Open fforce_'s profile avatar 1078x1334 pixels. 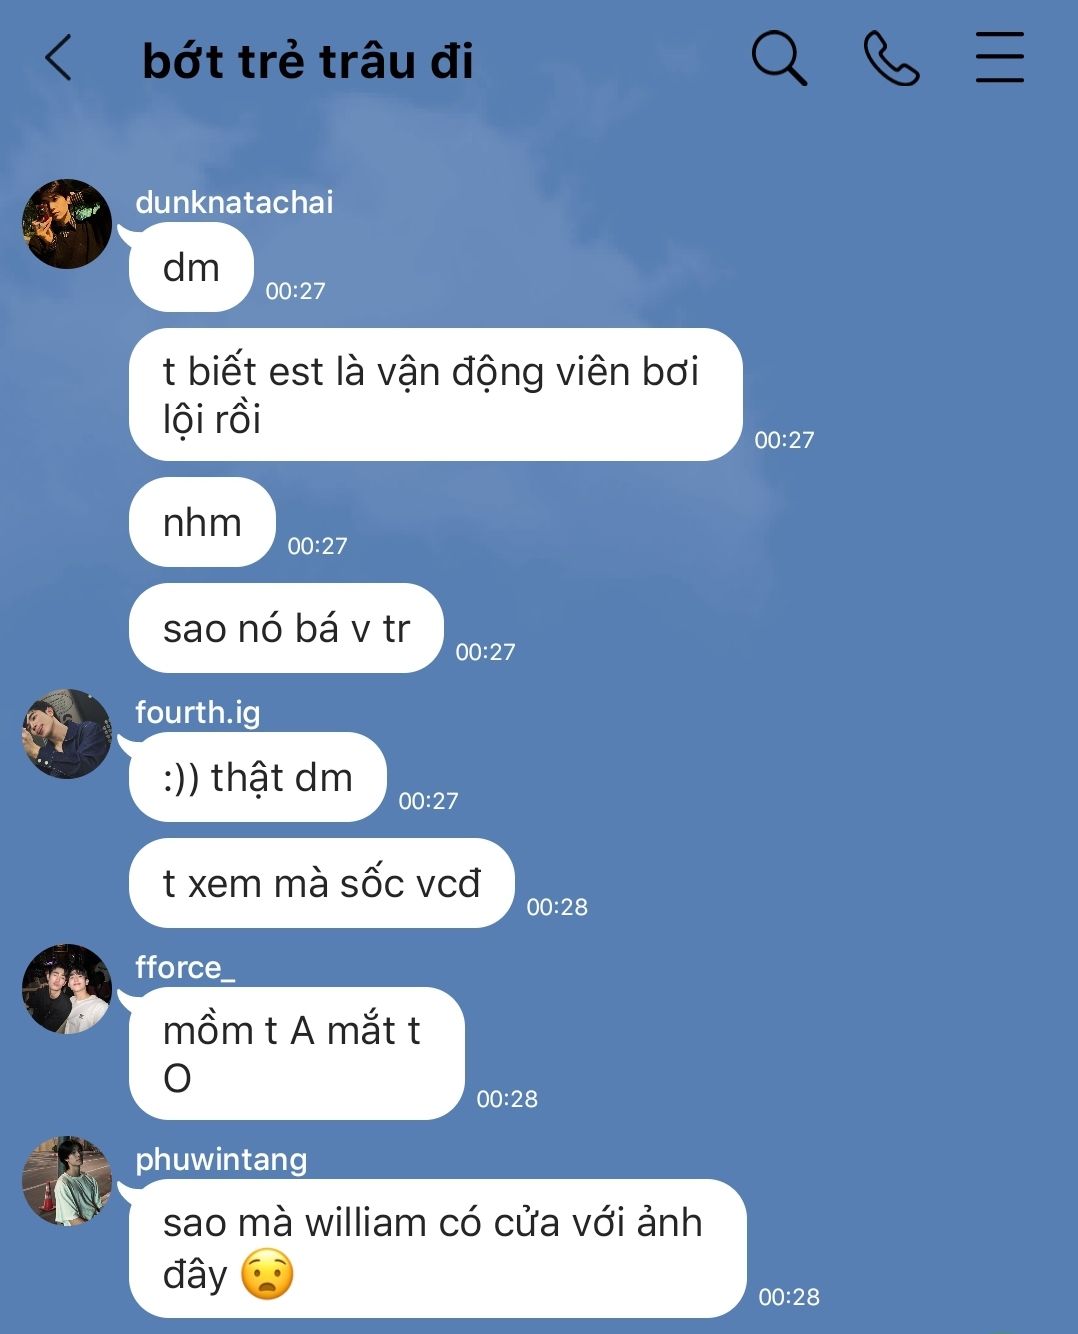(67, 989)
